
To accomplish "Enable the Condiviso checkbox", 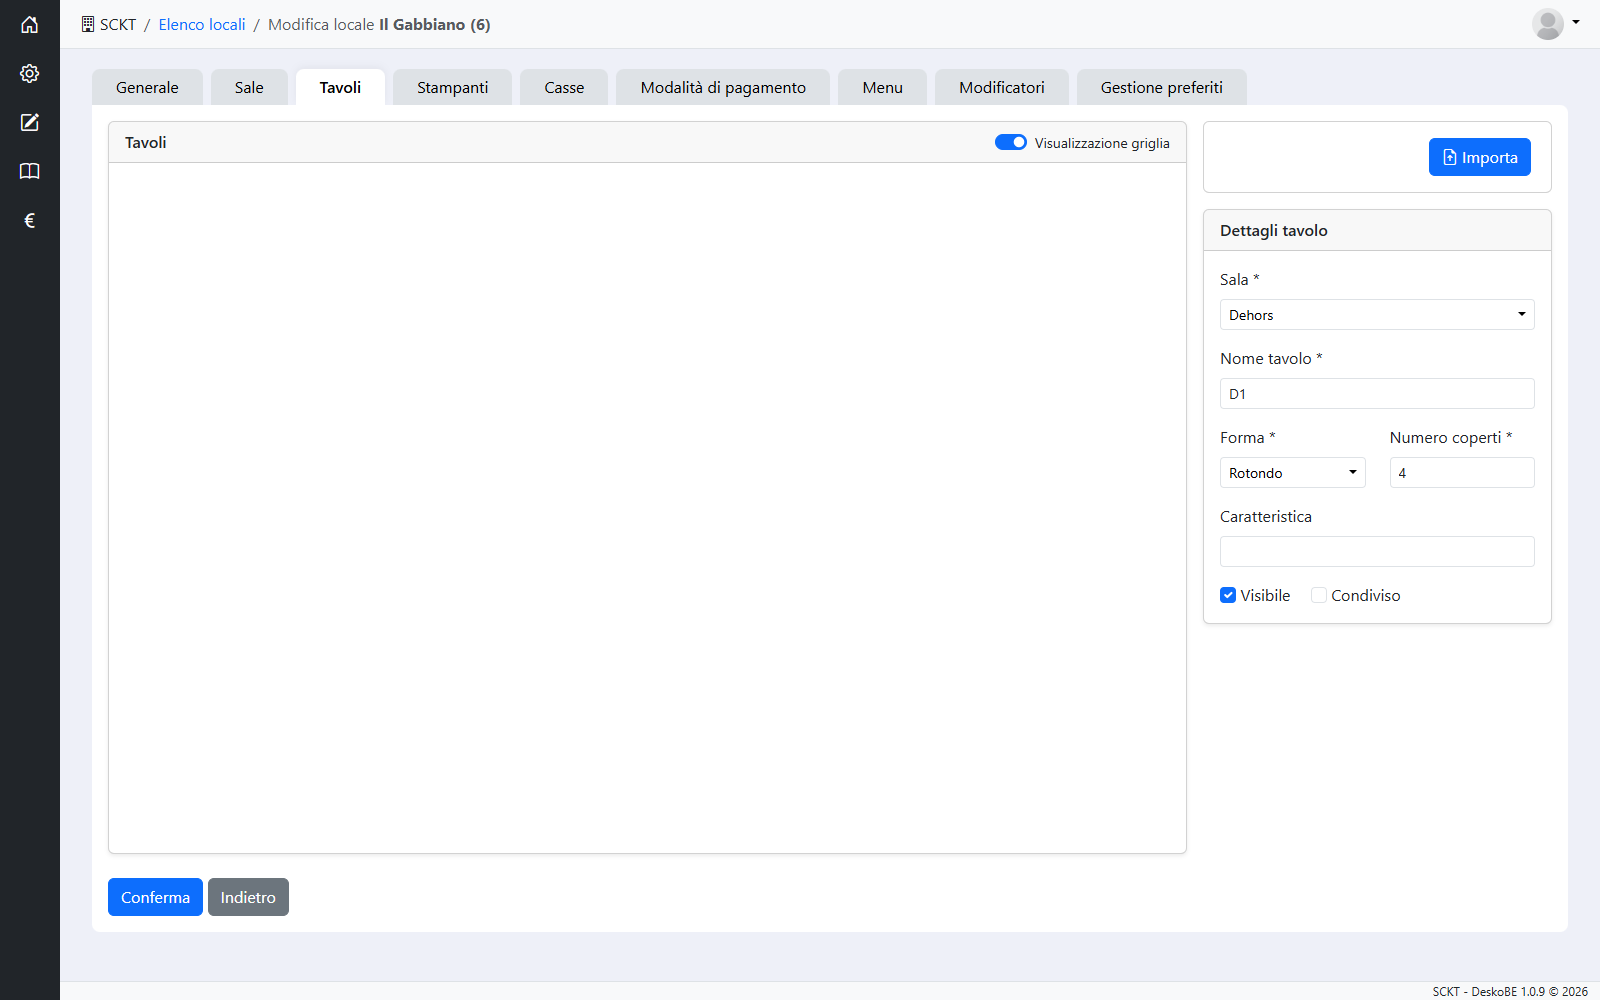I will click(1319, 595).
